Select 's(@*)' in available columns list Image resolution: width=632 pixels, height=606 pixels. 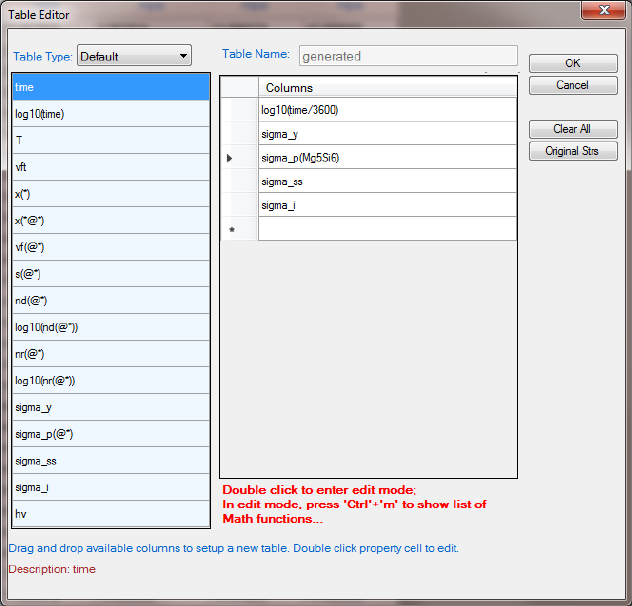[111, 274]
